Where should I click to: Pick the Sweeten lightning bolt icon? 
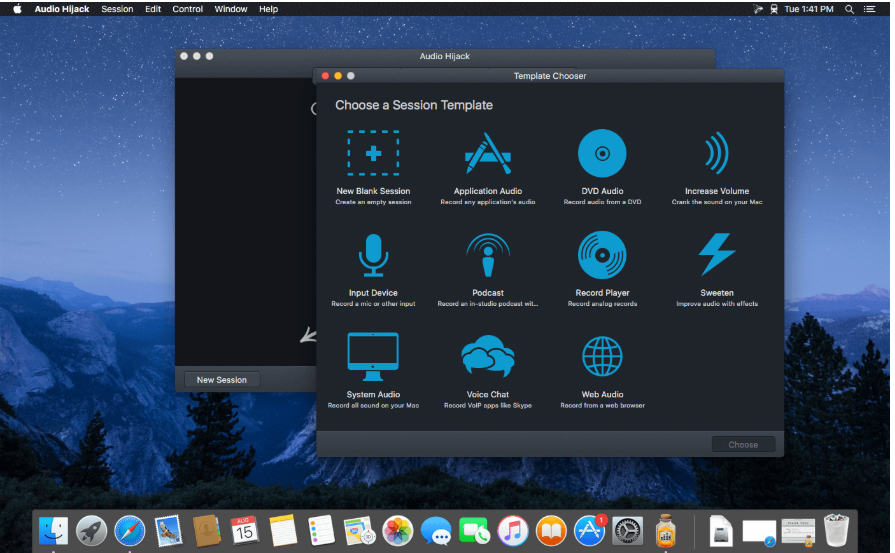coord(717,255)
